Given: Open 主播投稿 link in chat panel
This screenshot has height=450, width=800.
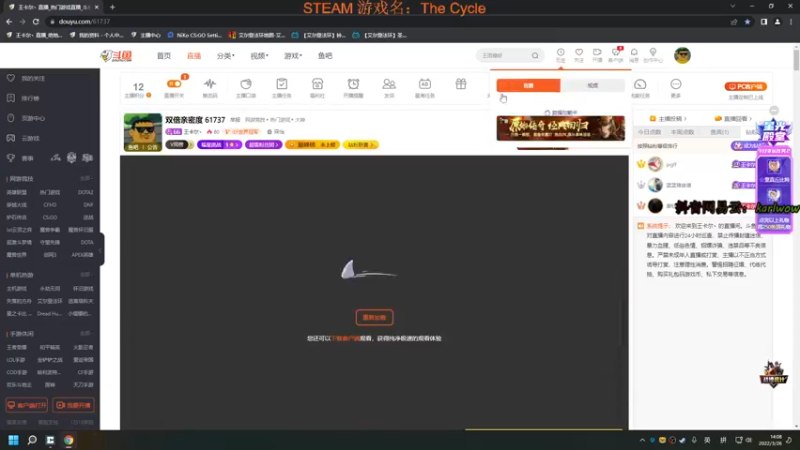Looking at the screenshot, I should pyautogui.click(x=668, y=118).
